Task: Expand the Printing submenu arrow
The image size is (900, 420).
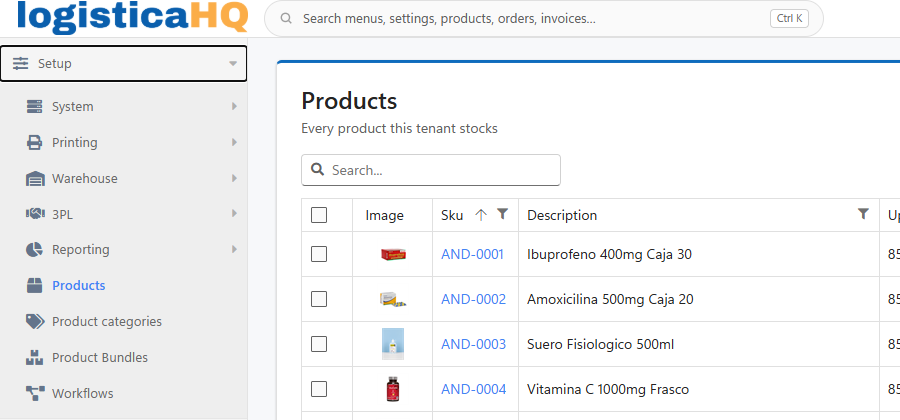Action: (x=234, y=142)
